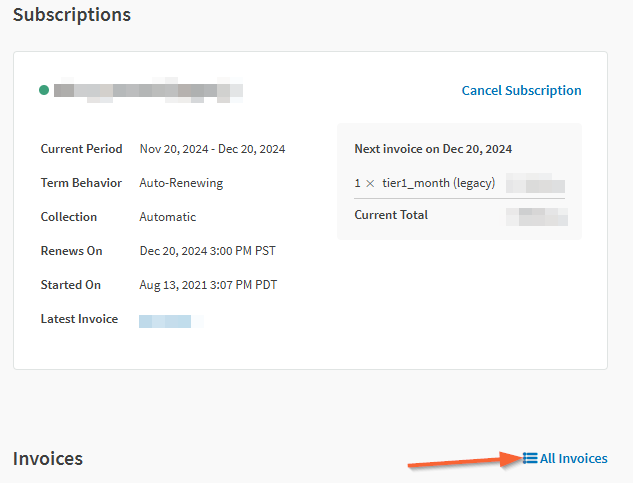Click the Current Total label

tap(391, 215)
